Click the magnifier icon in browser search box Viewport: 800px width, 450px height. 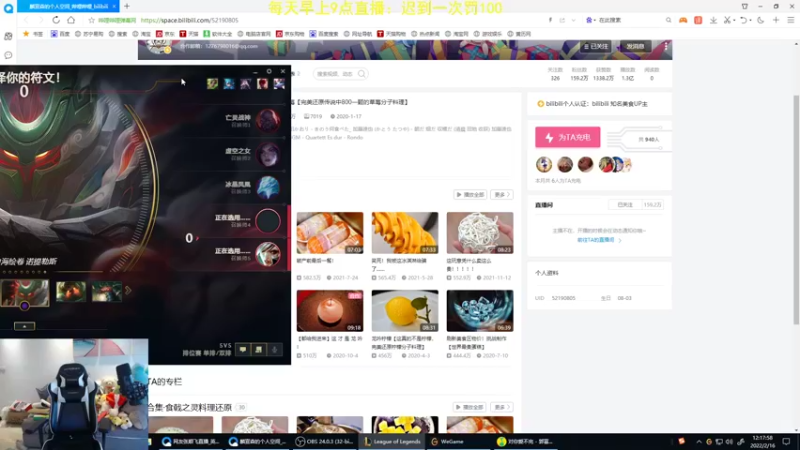668,20
